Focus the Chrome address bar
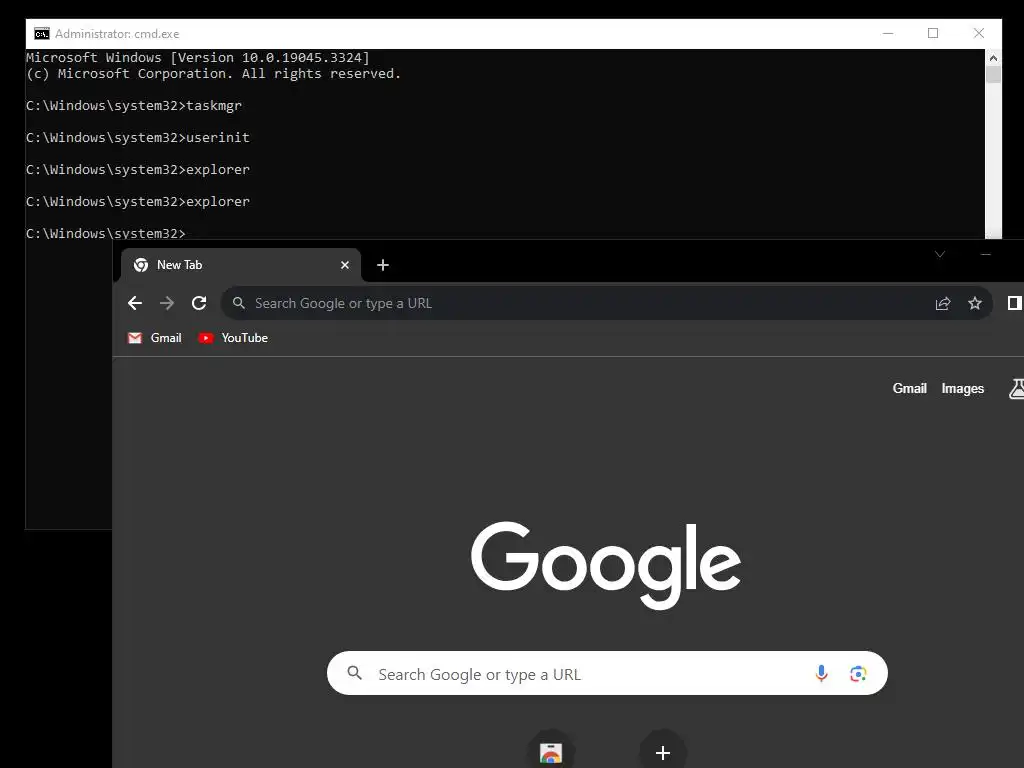 [607, 303]
